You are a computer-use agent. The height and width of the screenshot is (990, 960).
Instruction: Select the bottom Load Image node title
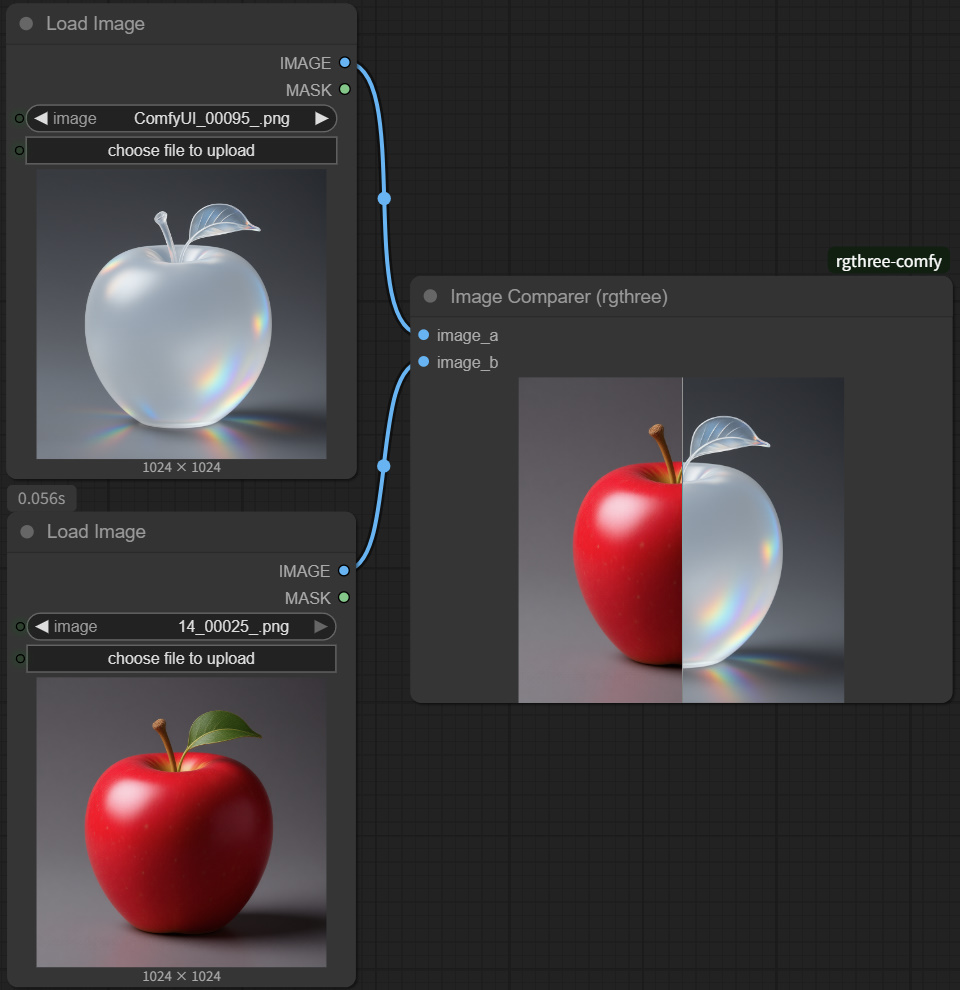tap(96, 532)
